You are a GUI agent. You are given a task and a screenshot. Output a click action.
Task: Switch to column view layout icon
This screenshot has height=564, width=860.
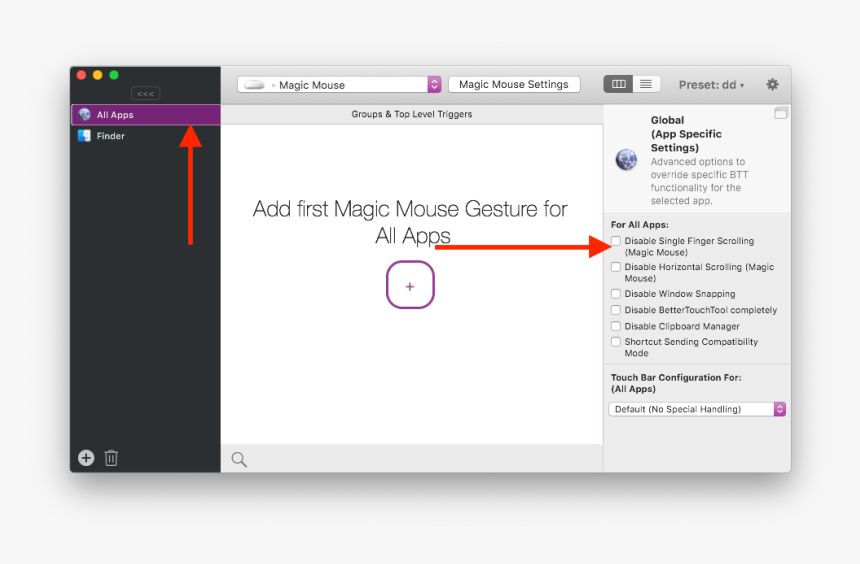click(618, 85)
